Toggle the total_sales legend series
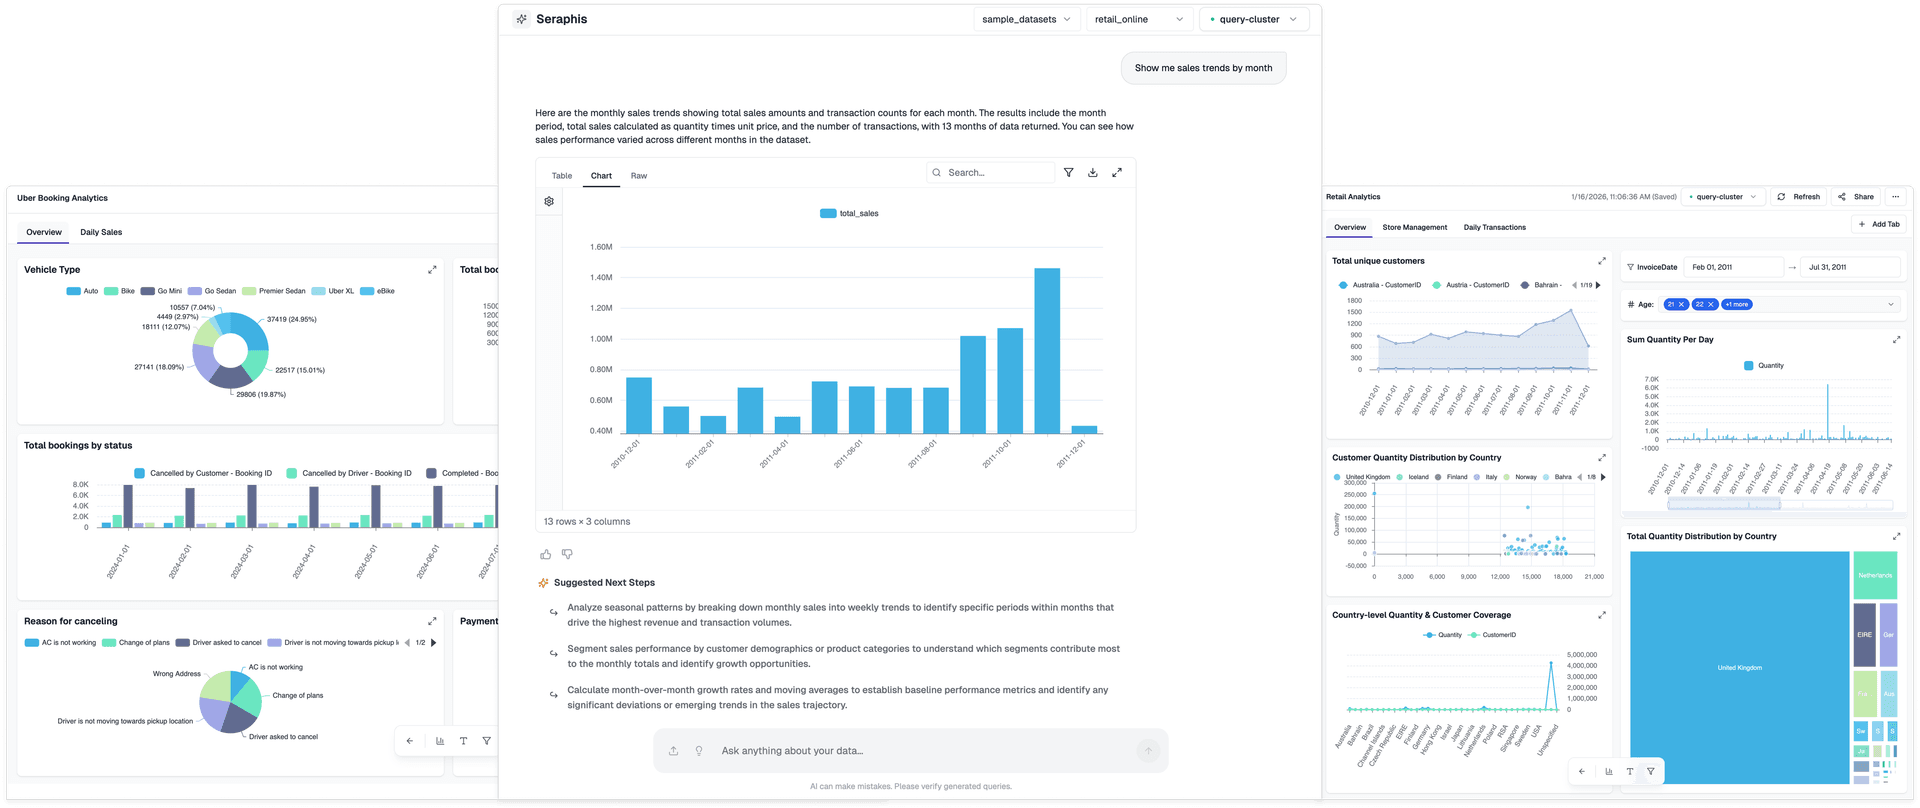Image resolution: width=1920 pixels, height=808 pixels. click(849, 213)
